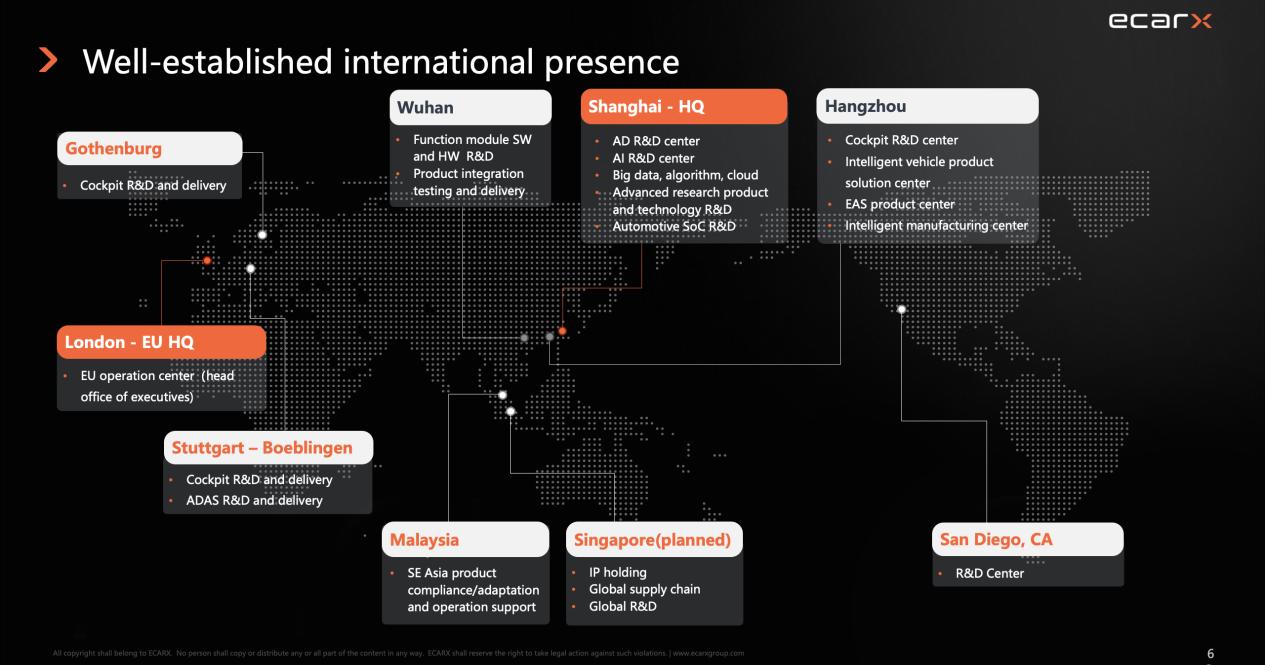Click the San Diego, CA header
The image size is (1265, 665).
click(1027, 540)
